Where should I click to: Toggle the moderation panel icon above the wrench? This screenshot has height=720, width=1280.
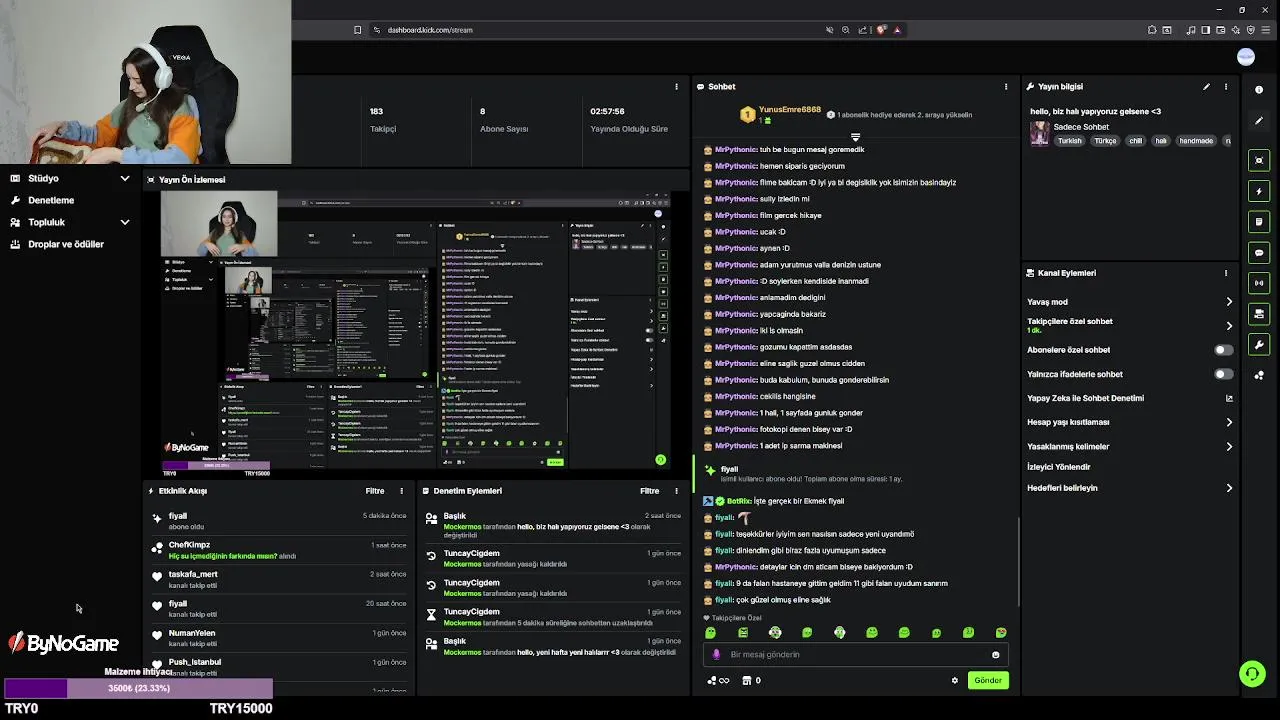(x=1259, y=314)
